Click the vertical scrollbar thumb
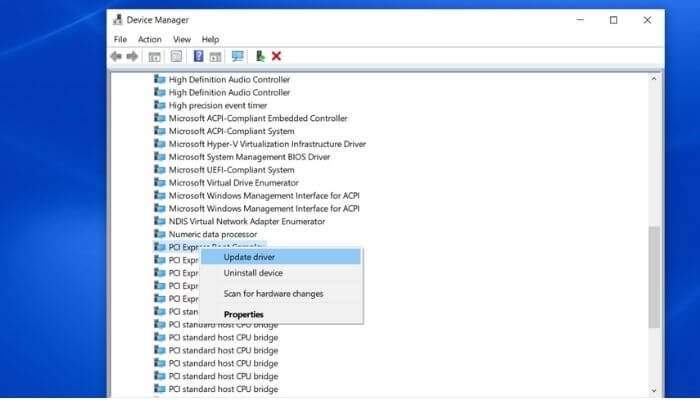Screen dimensions: 700x400 tap(654, 277)
